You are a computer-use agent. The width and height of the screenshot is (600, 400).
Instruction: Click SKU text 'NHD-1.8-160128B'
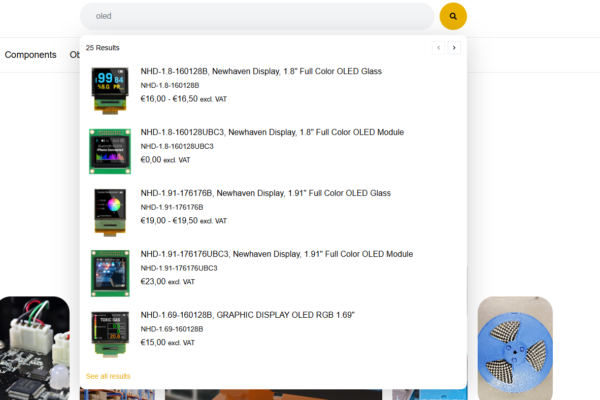170,85
